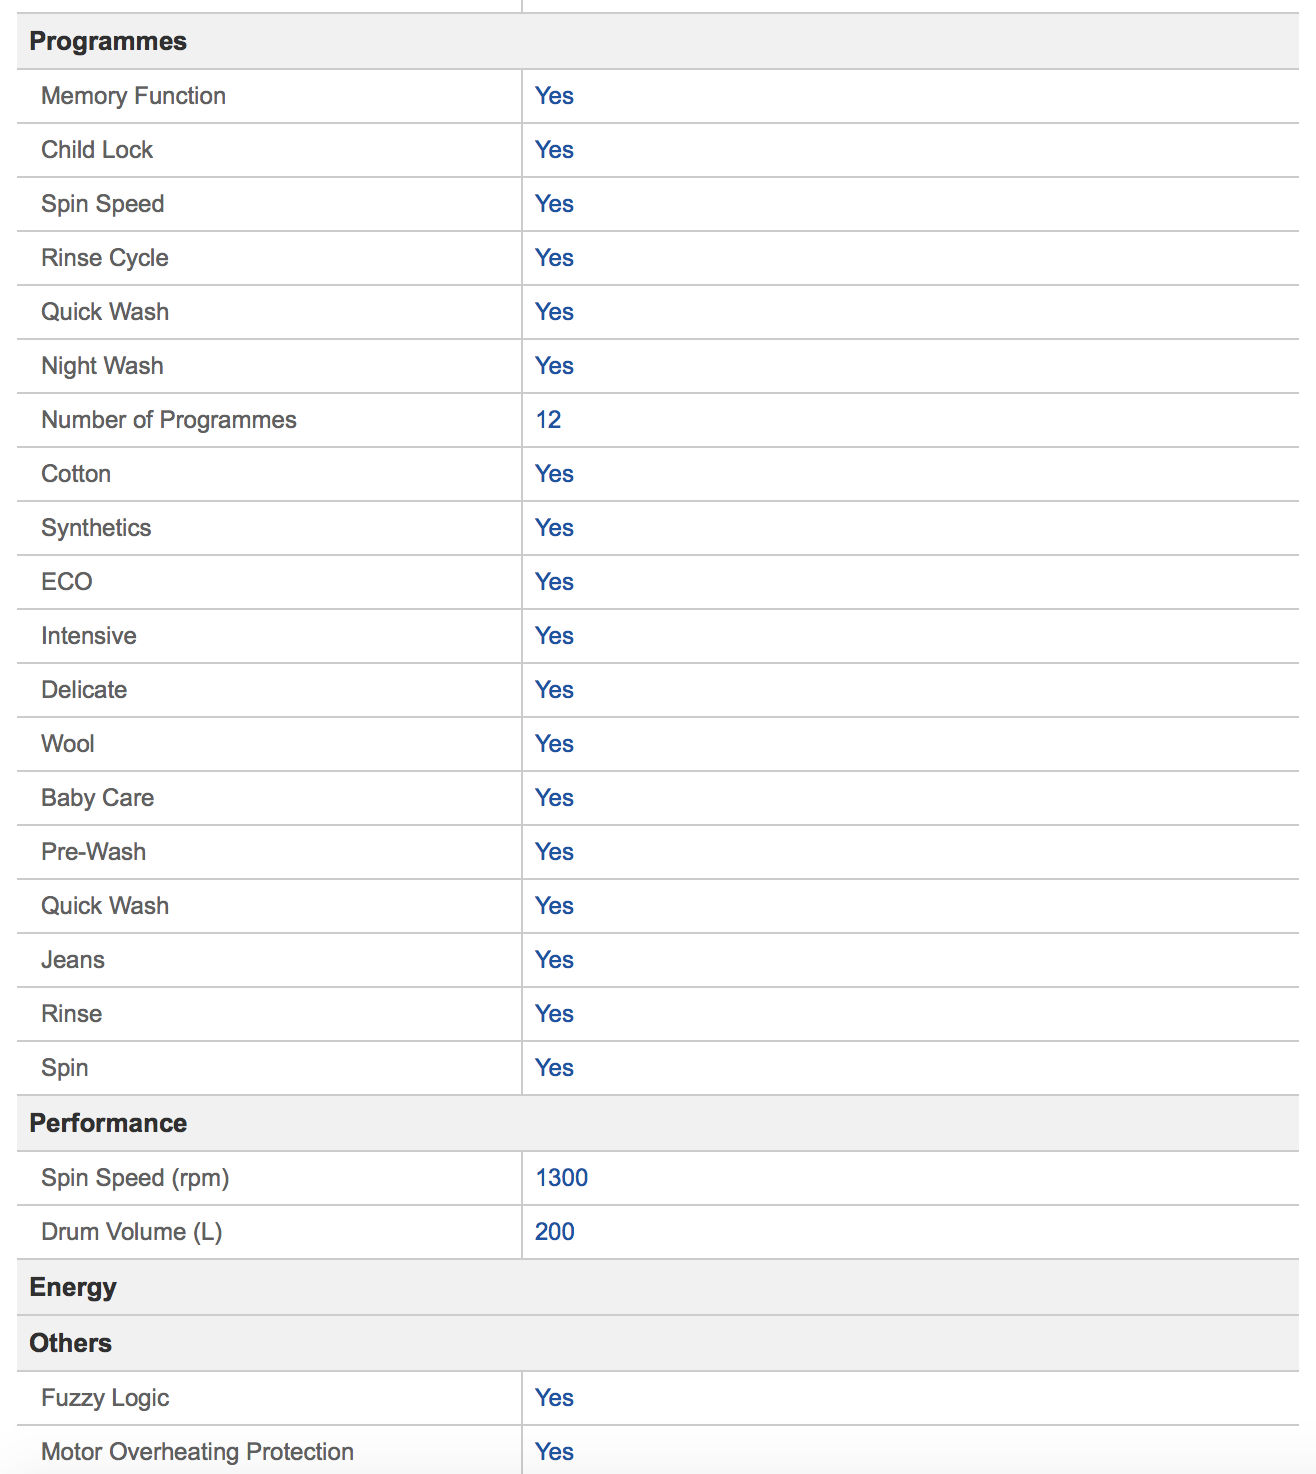The height and width of the screenshot is (1474, 1316).
Task: Click the Drum Volume (L) label
Action: 131,1232
